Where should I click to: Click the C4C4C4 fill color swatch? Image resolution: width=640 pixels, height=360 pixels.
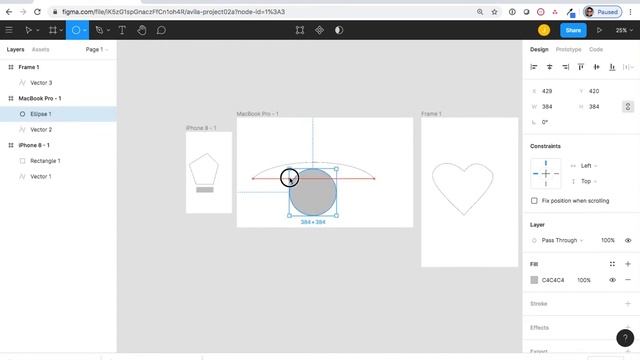point(534,280)
